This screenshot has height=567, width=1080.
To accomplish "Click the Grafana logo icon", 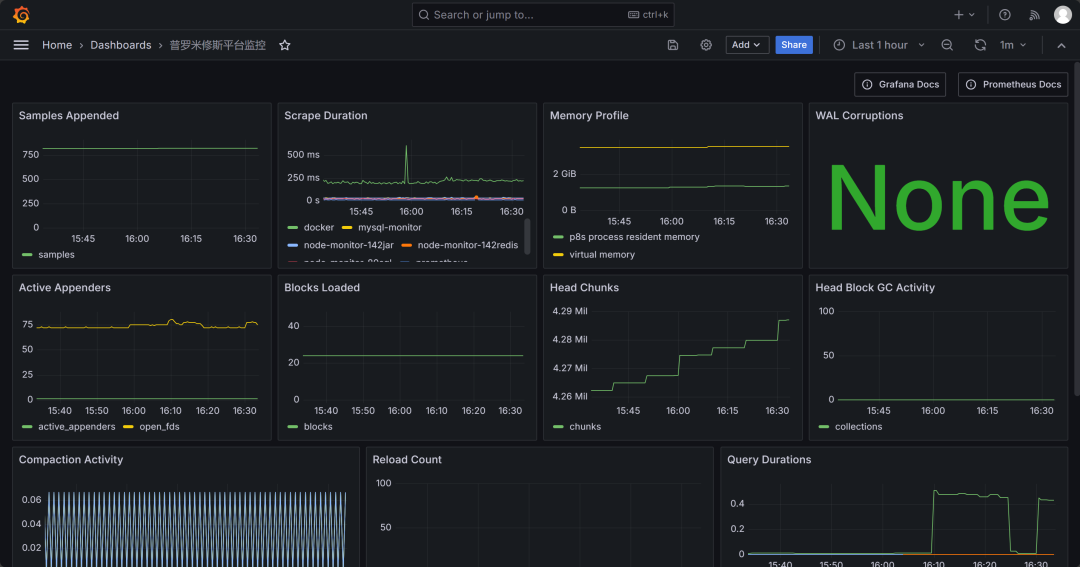I will point(21,14).
